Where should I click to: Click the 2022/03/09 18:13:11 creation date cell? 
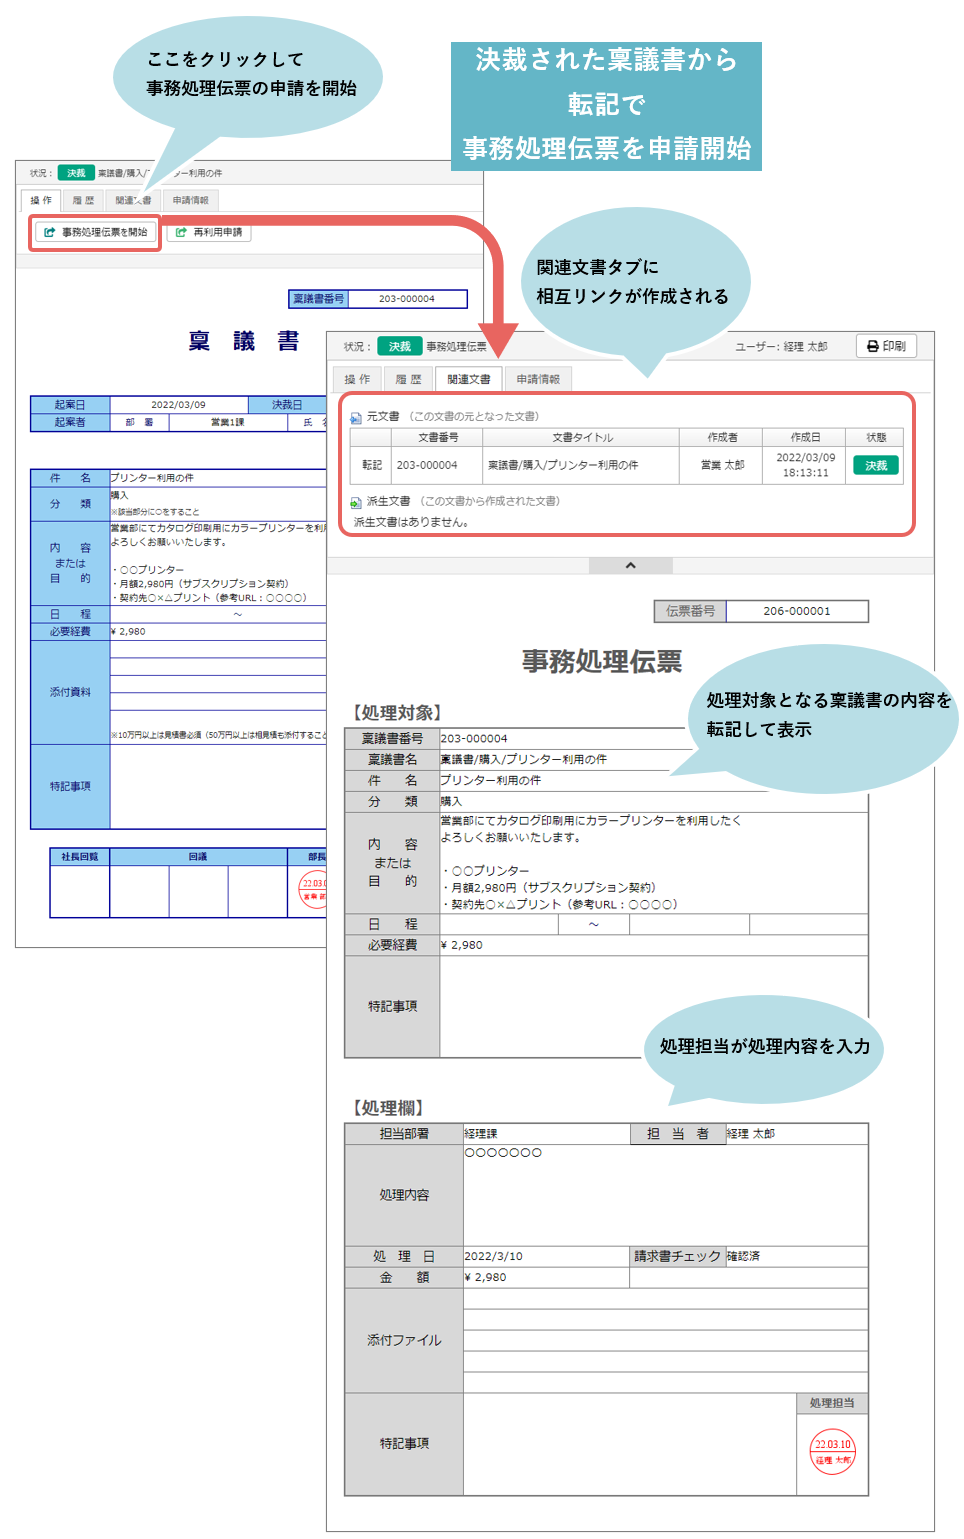coord(805,466)
